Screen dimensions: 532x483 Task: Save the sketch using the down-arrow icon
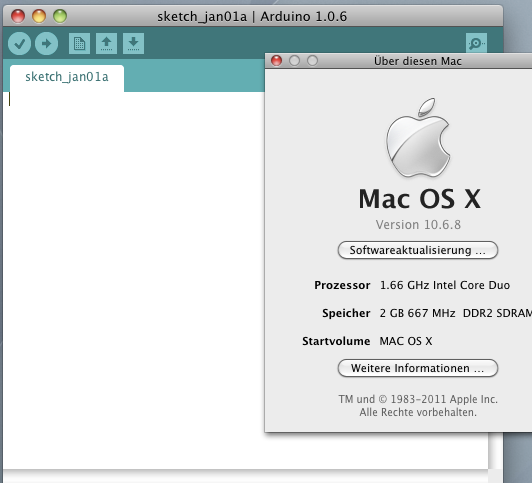pyautogui.click(x=133, y=43)
